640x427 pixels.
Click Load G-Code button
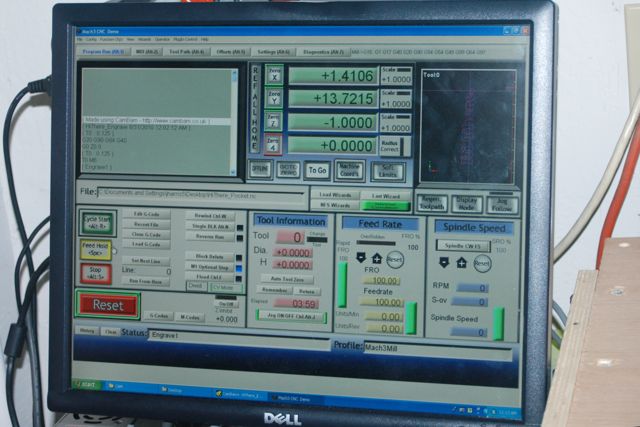tap(147, 244)
